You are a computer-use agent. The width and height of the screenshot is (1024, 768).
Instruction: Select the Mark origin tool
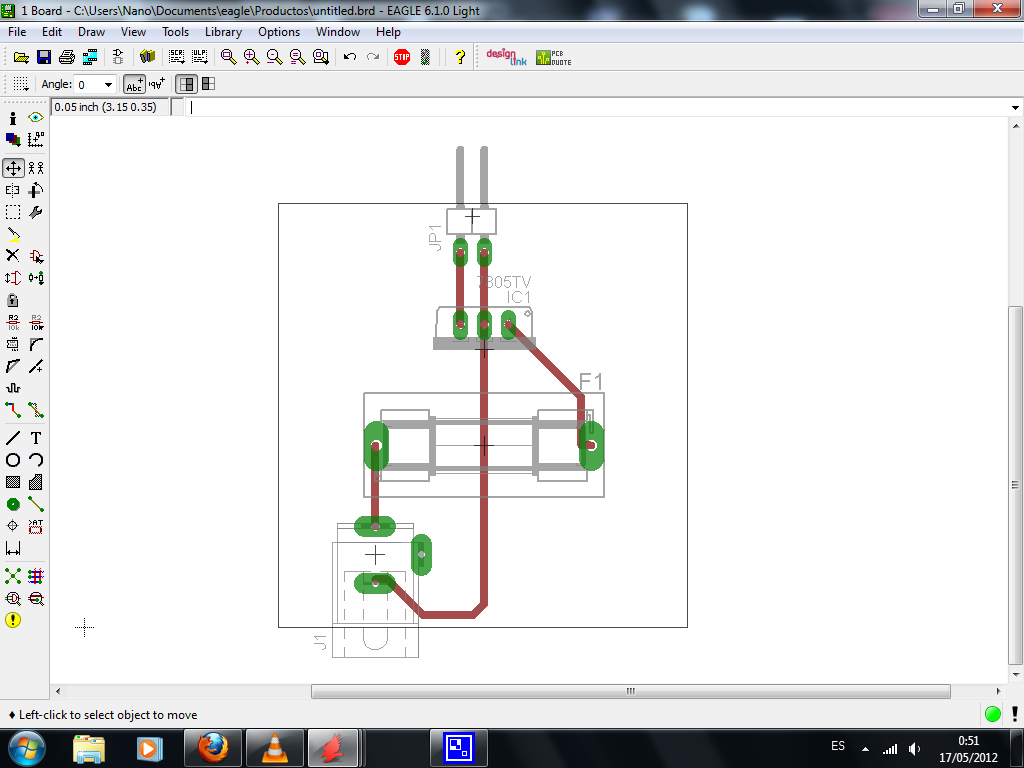click(36, 139)
